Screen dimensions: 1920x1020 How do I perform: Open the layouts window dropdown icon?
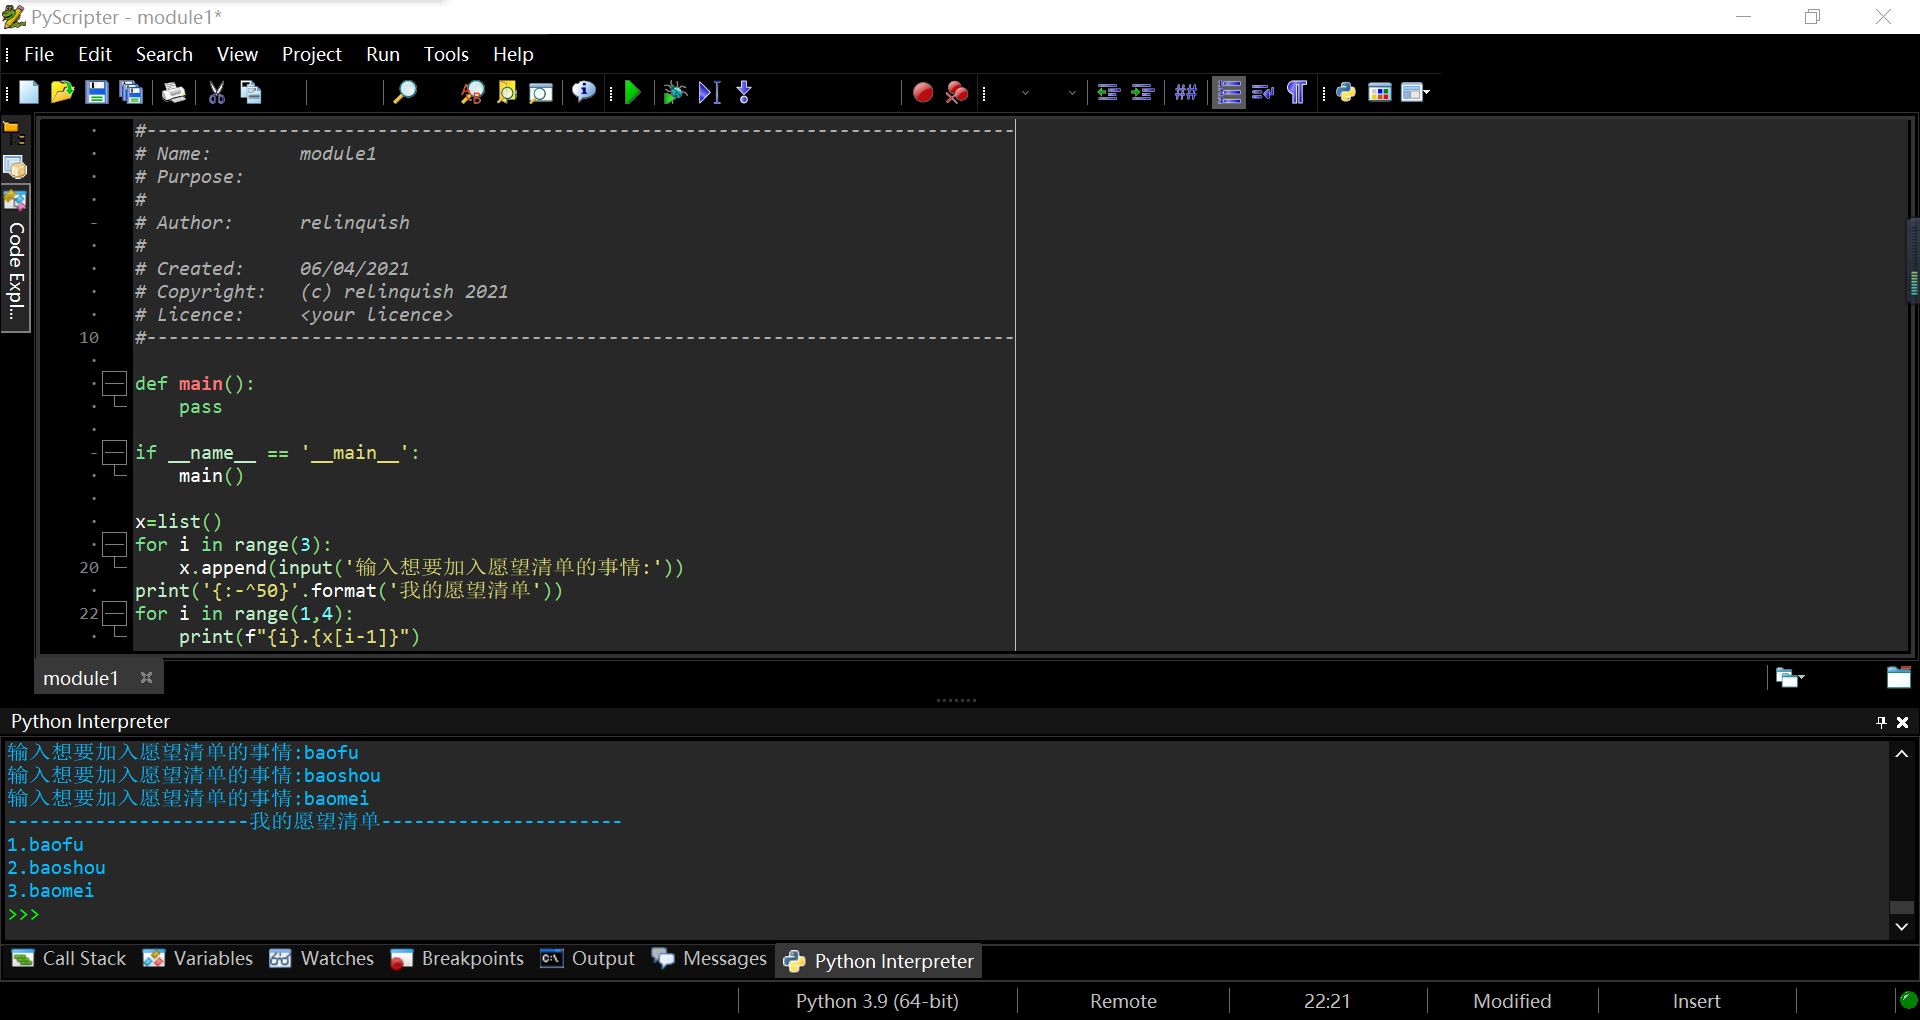[1415, 93]
